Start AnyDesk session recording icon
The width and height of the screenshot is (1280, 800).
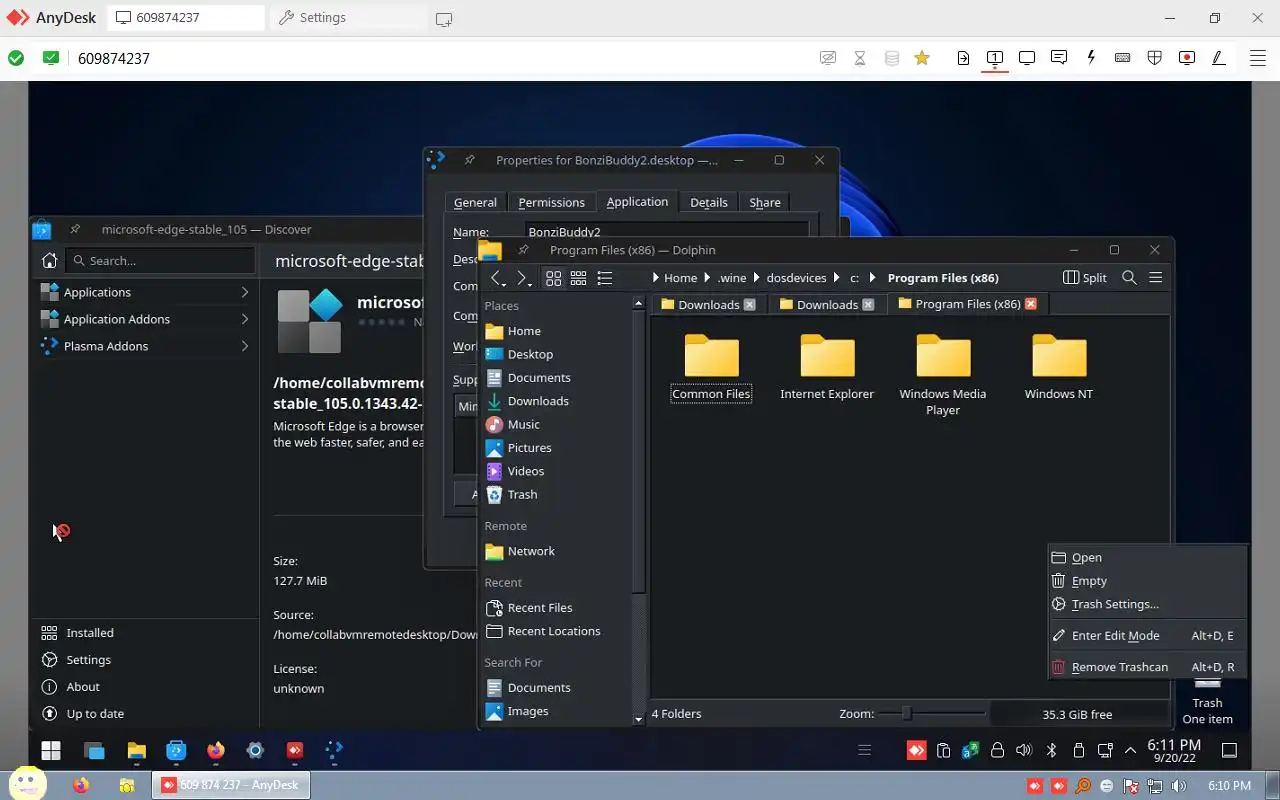1187,58
